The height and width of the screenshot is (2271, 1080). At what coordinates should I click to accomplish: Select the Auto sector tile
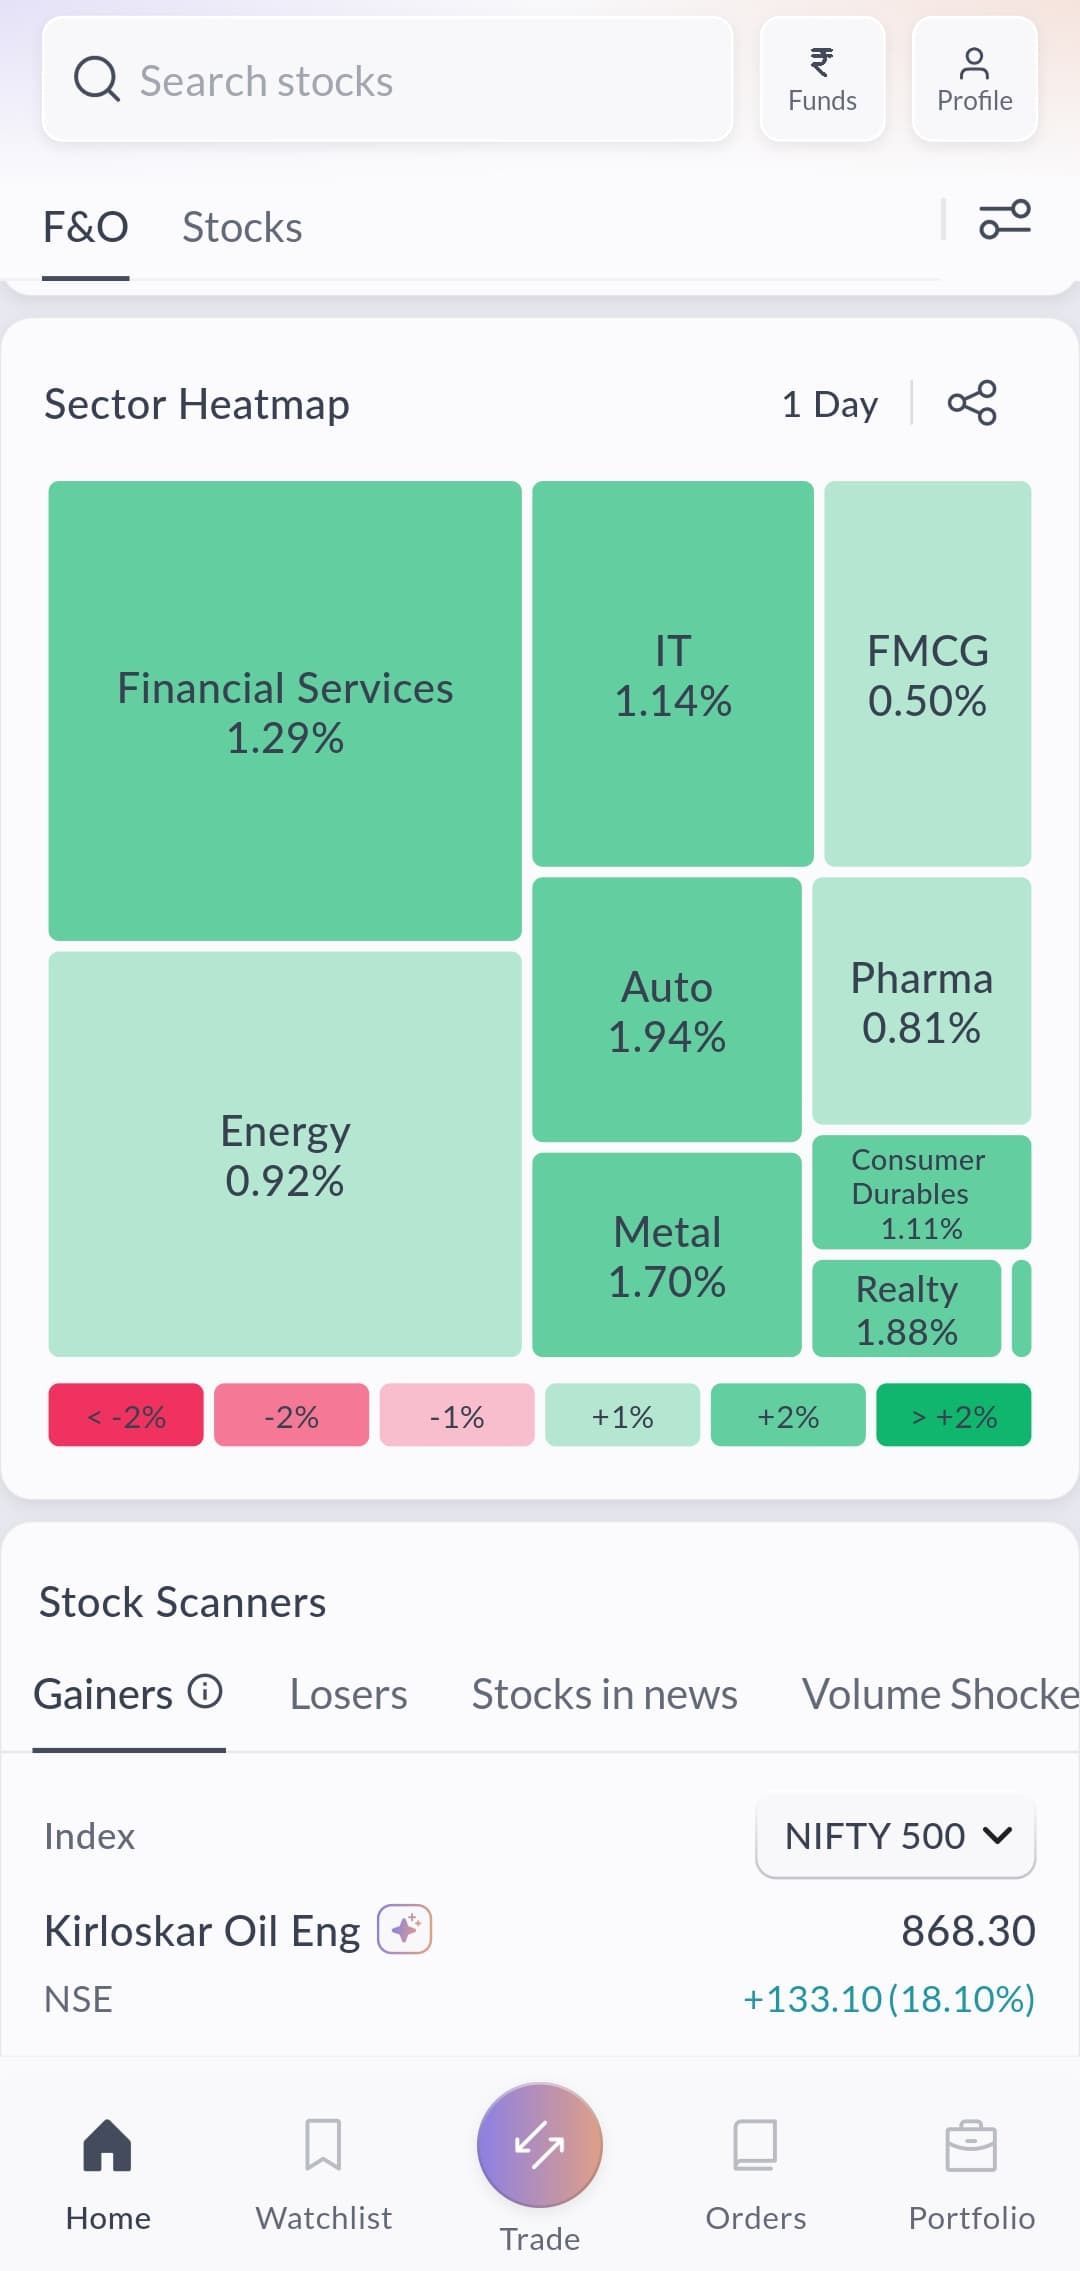pyautogui.click(x=667, y=1010)
